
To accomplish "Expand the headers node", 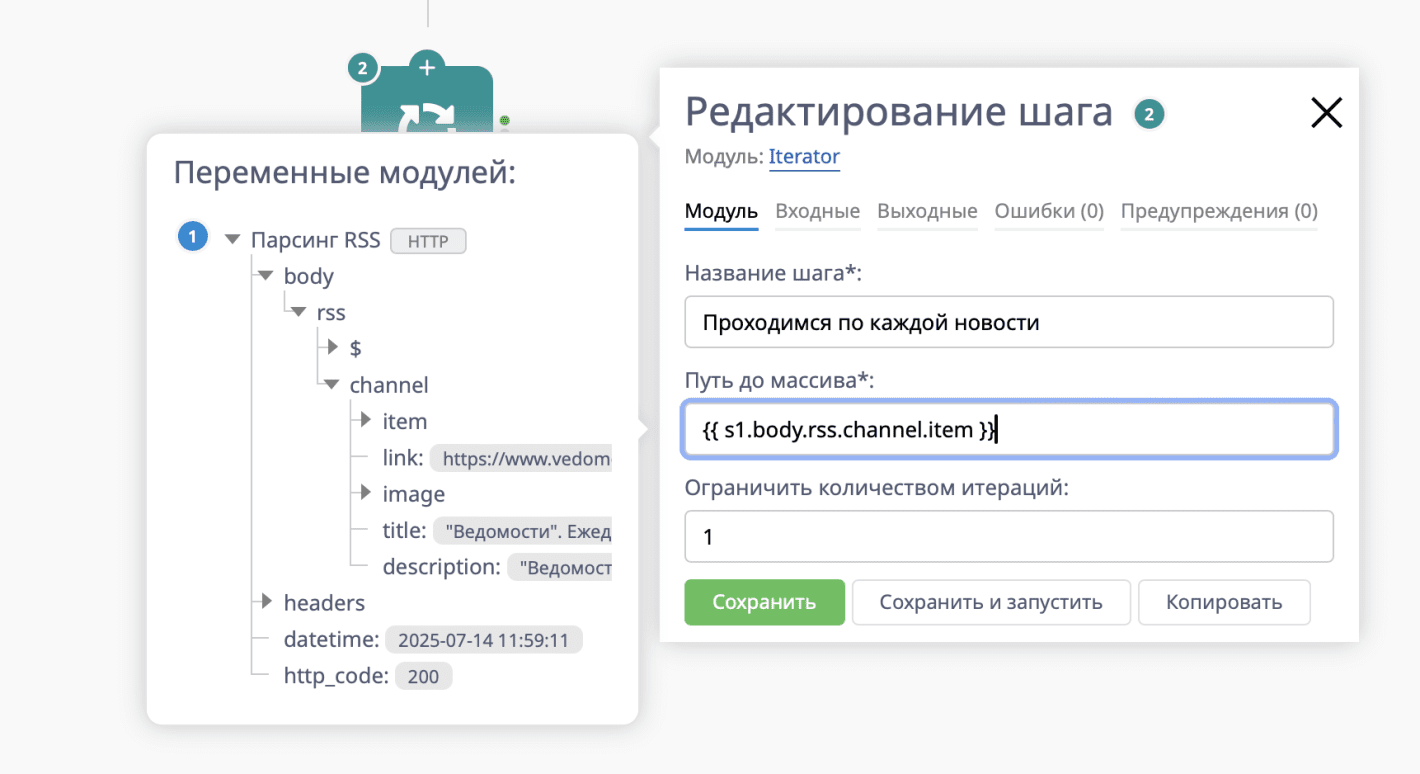I will pos(264,602).
